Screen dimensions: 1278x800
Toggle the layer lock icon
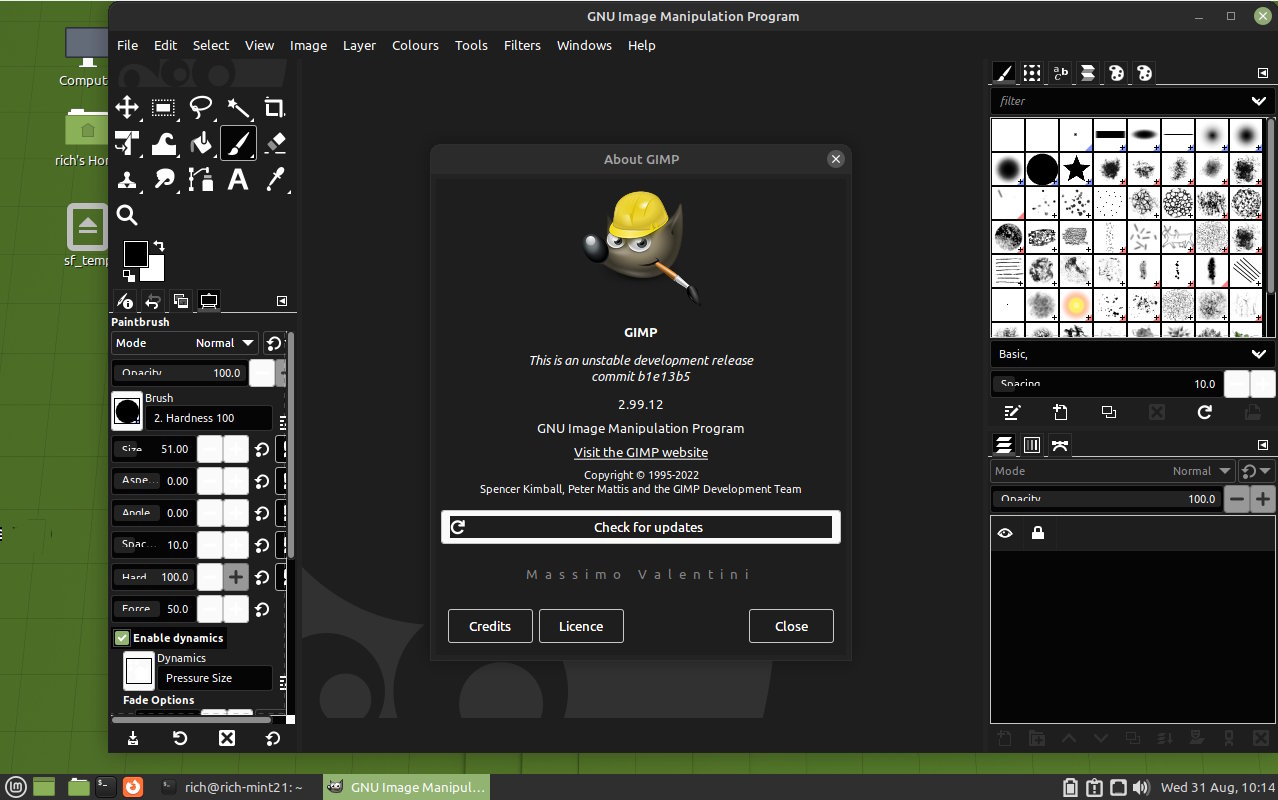pos(1037,534)
